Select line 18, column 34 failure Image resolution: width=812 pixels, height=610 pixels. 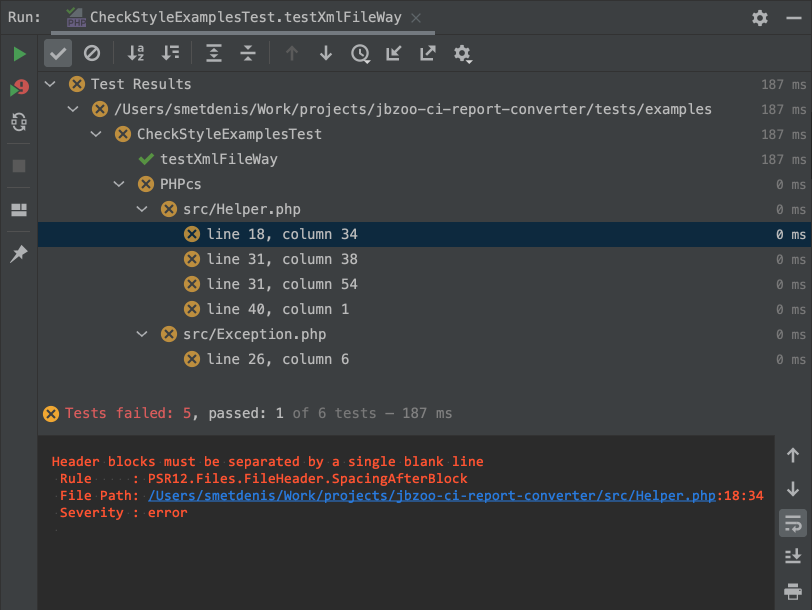pyautogui.click(x=425, y=234)
